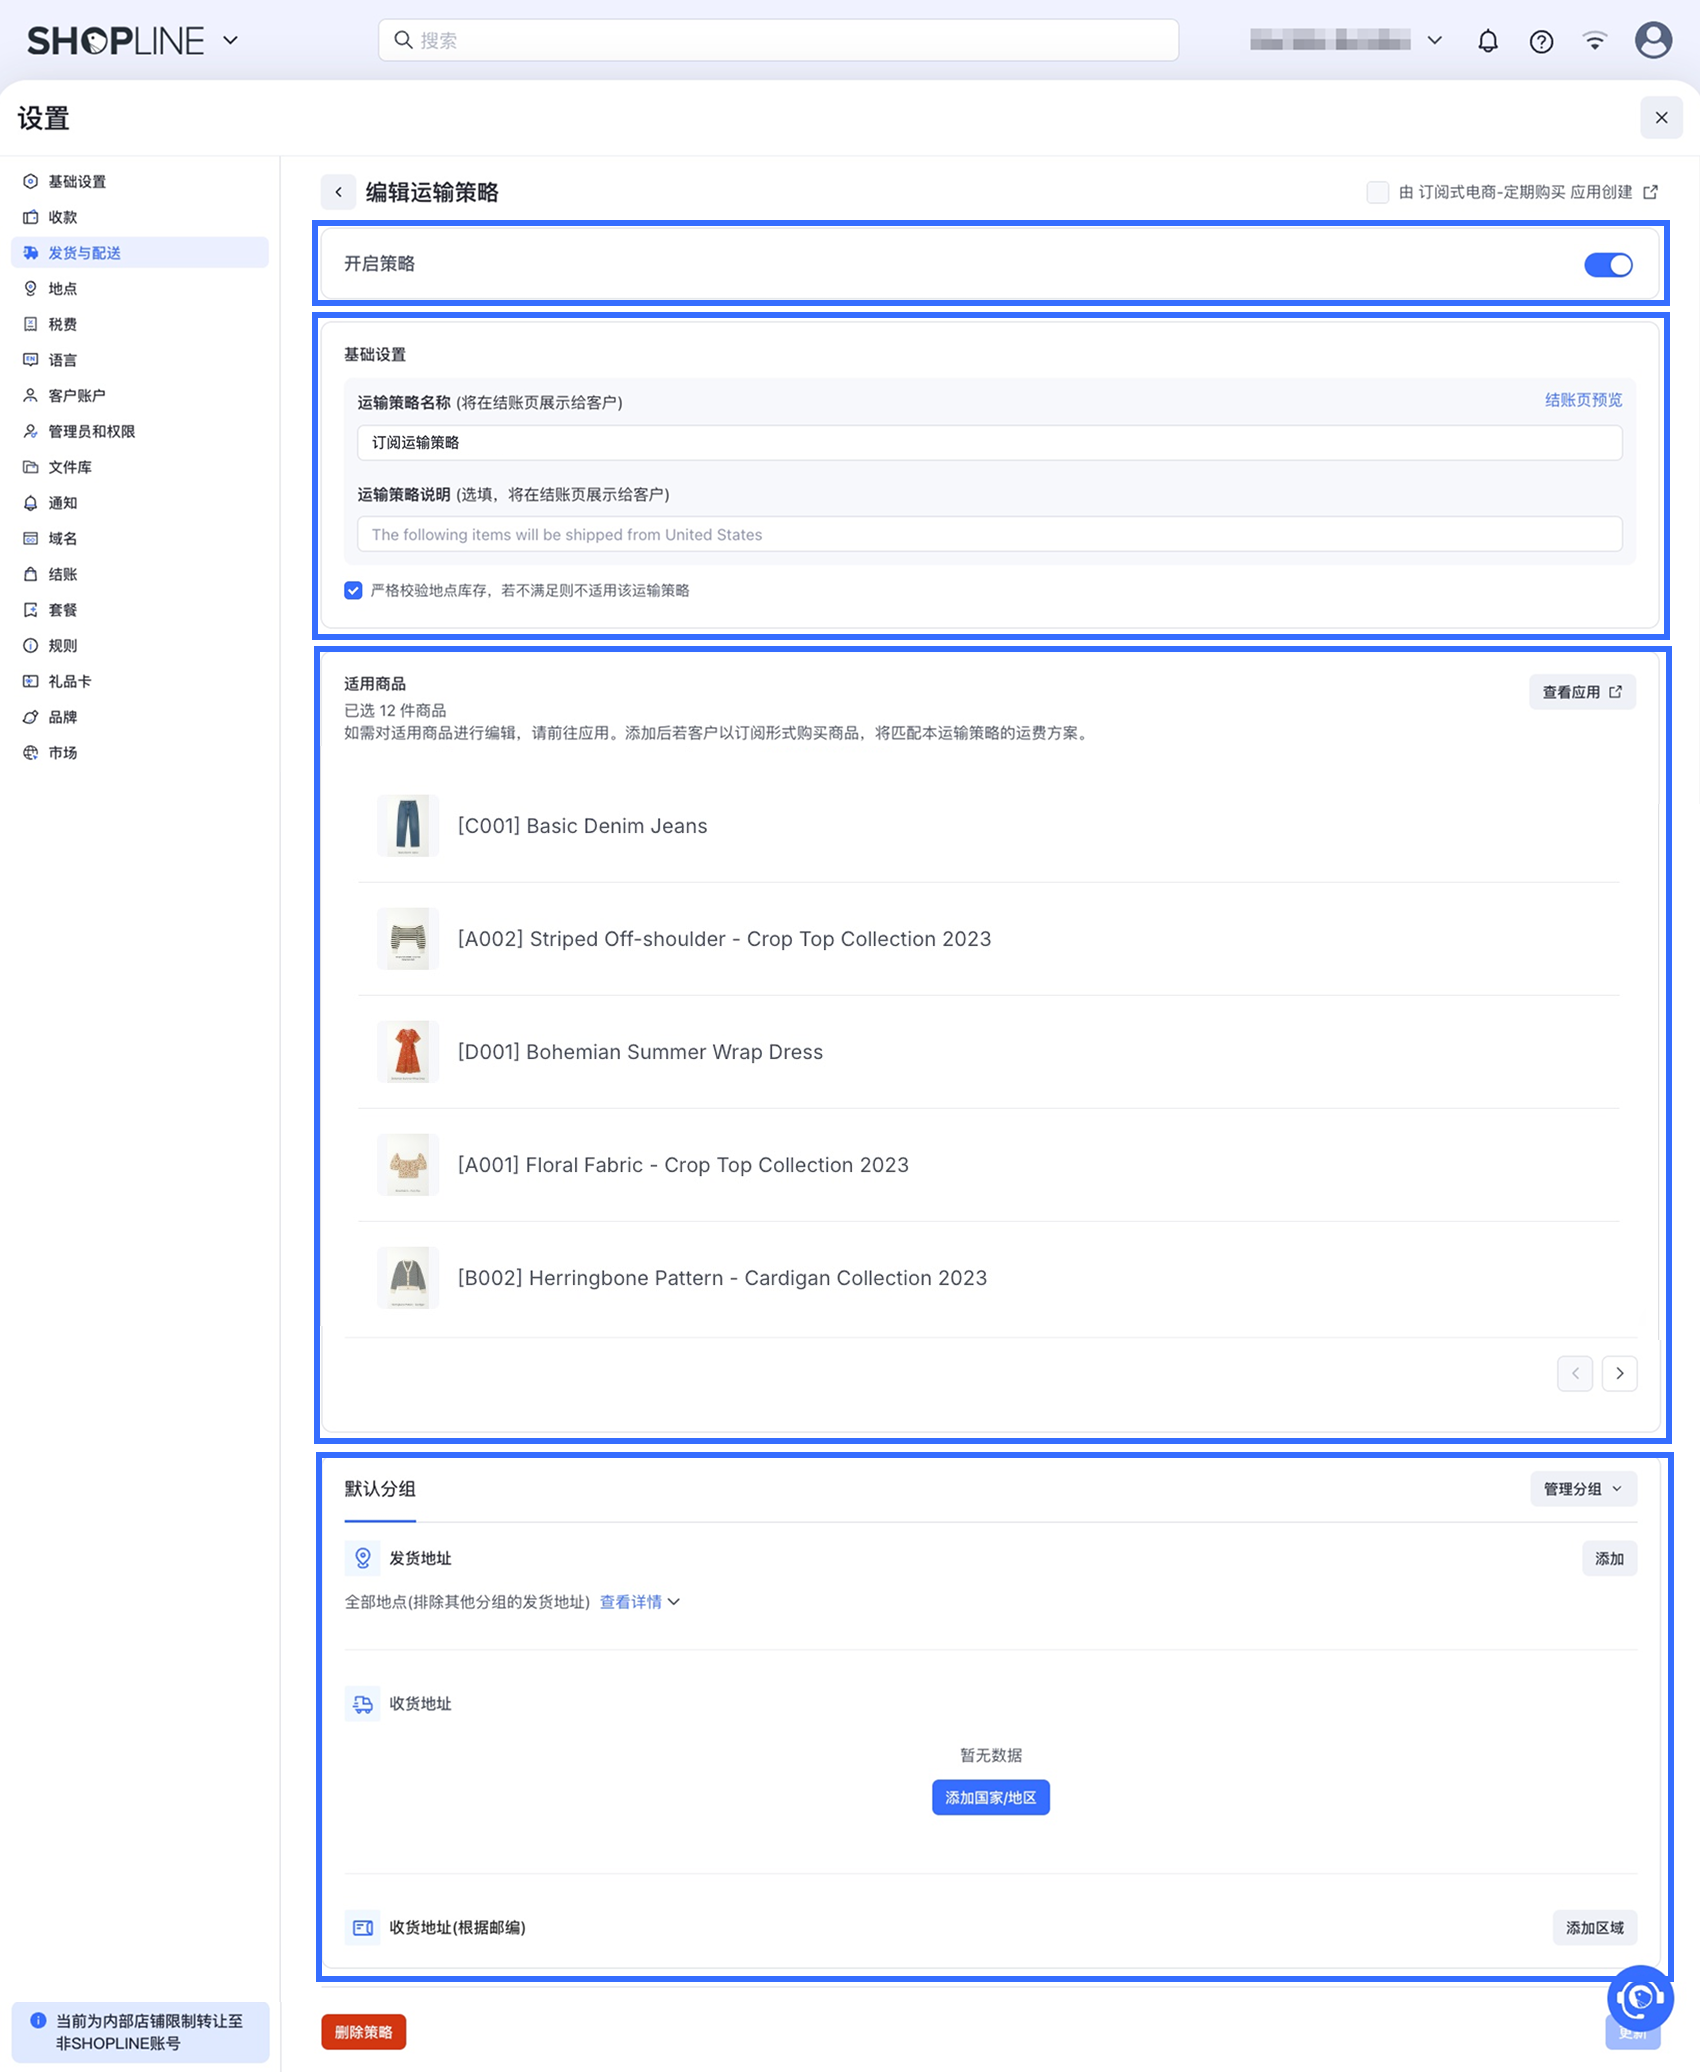Select the 默认分组 tab
The width and height of the screenshot is (1700, 2072).
(380, 1489)
